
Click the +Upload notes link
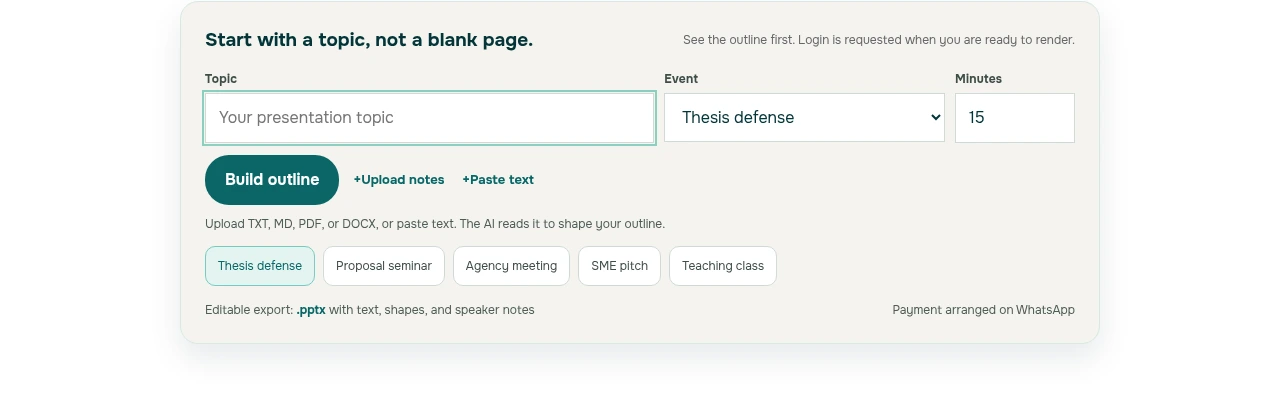pyautogui.click(x=399, y=180)
